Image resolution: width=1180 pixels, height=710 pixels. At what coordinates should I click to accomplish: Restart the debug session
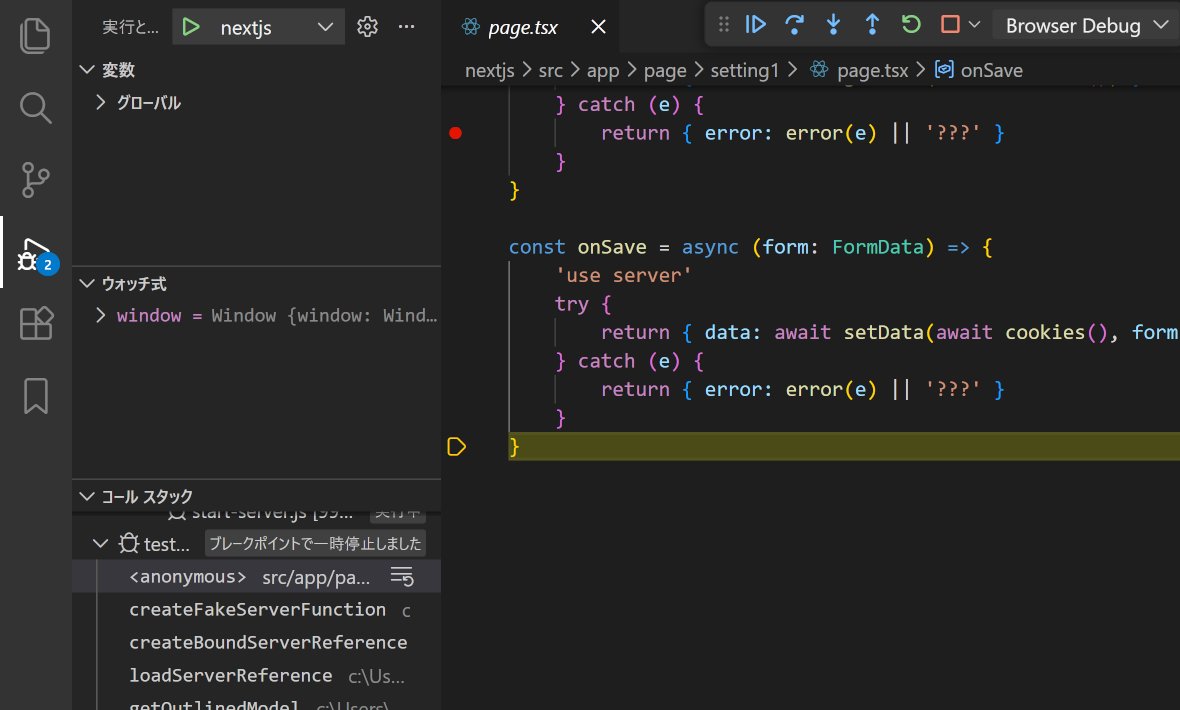pos(911,25)
